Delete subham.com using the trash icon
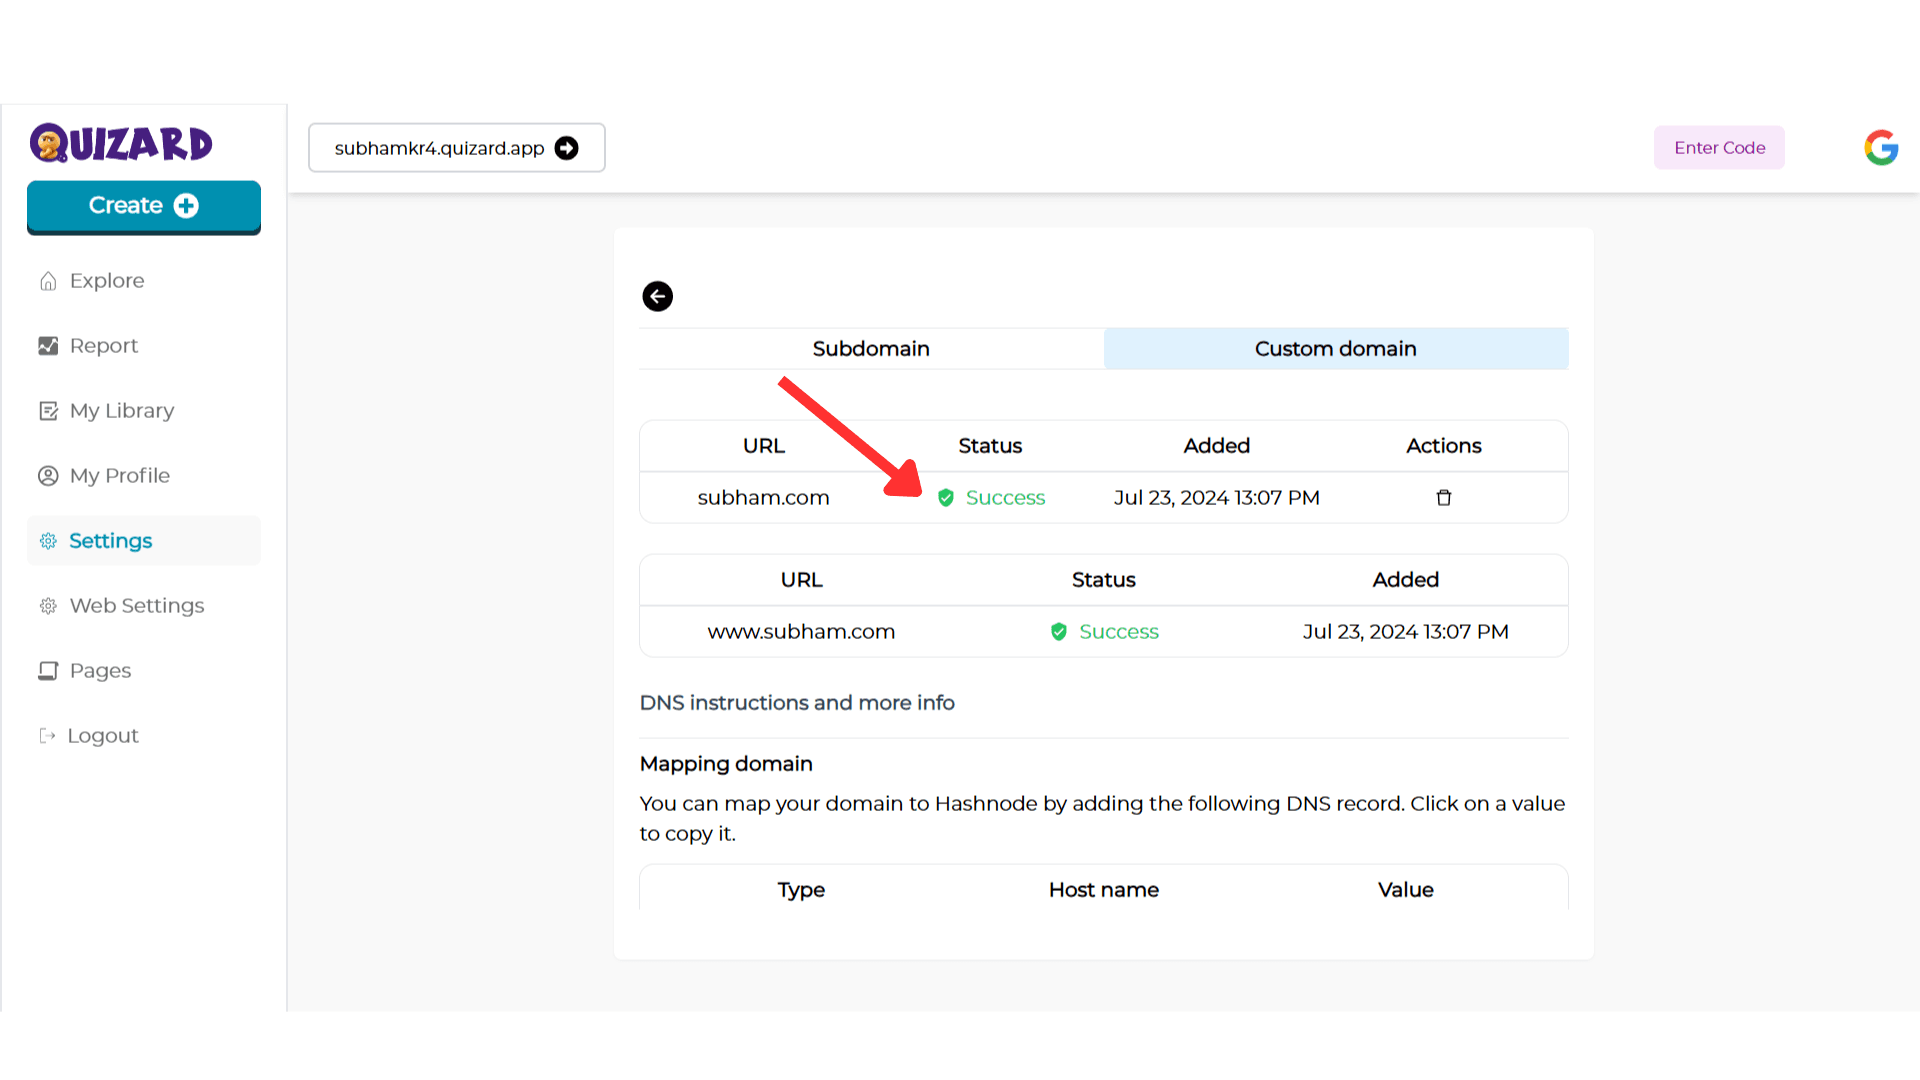 pyautogui.click(x=1444, y=497)
